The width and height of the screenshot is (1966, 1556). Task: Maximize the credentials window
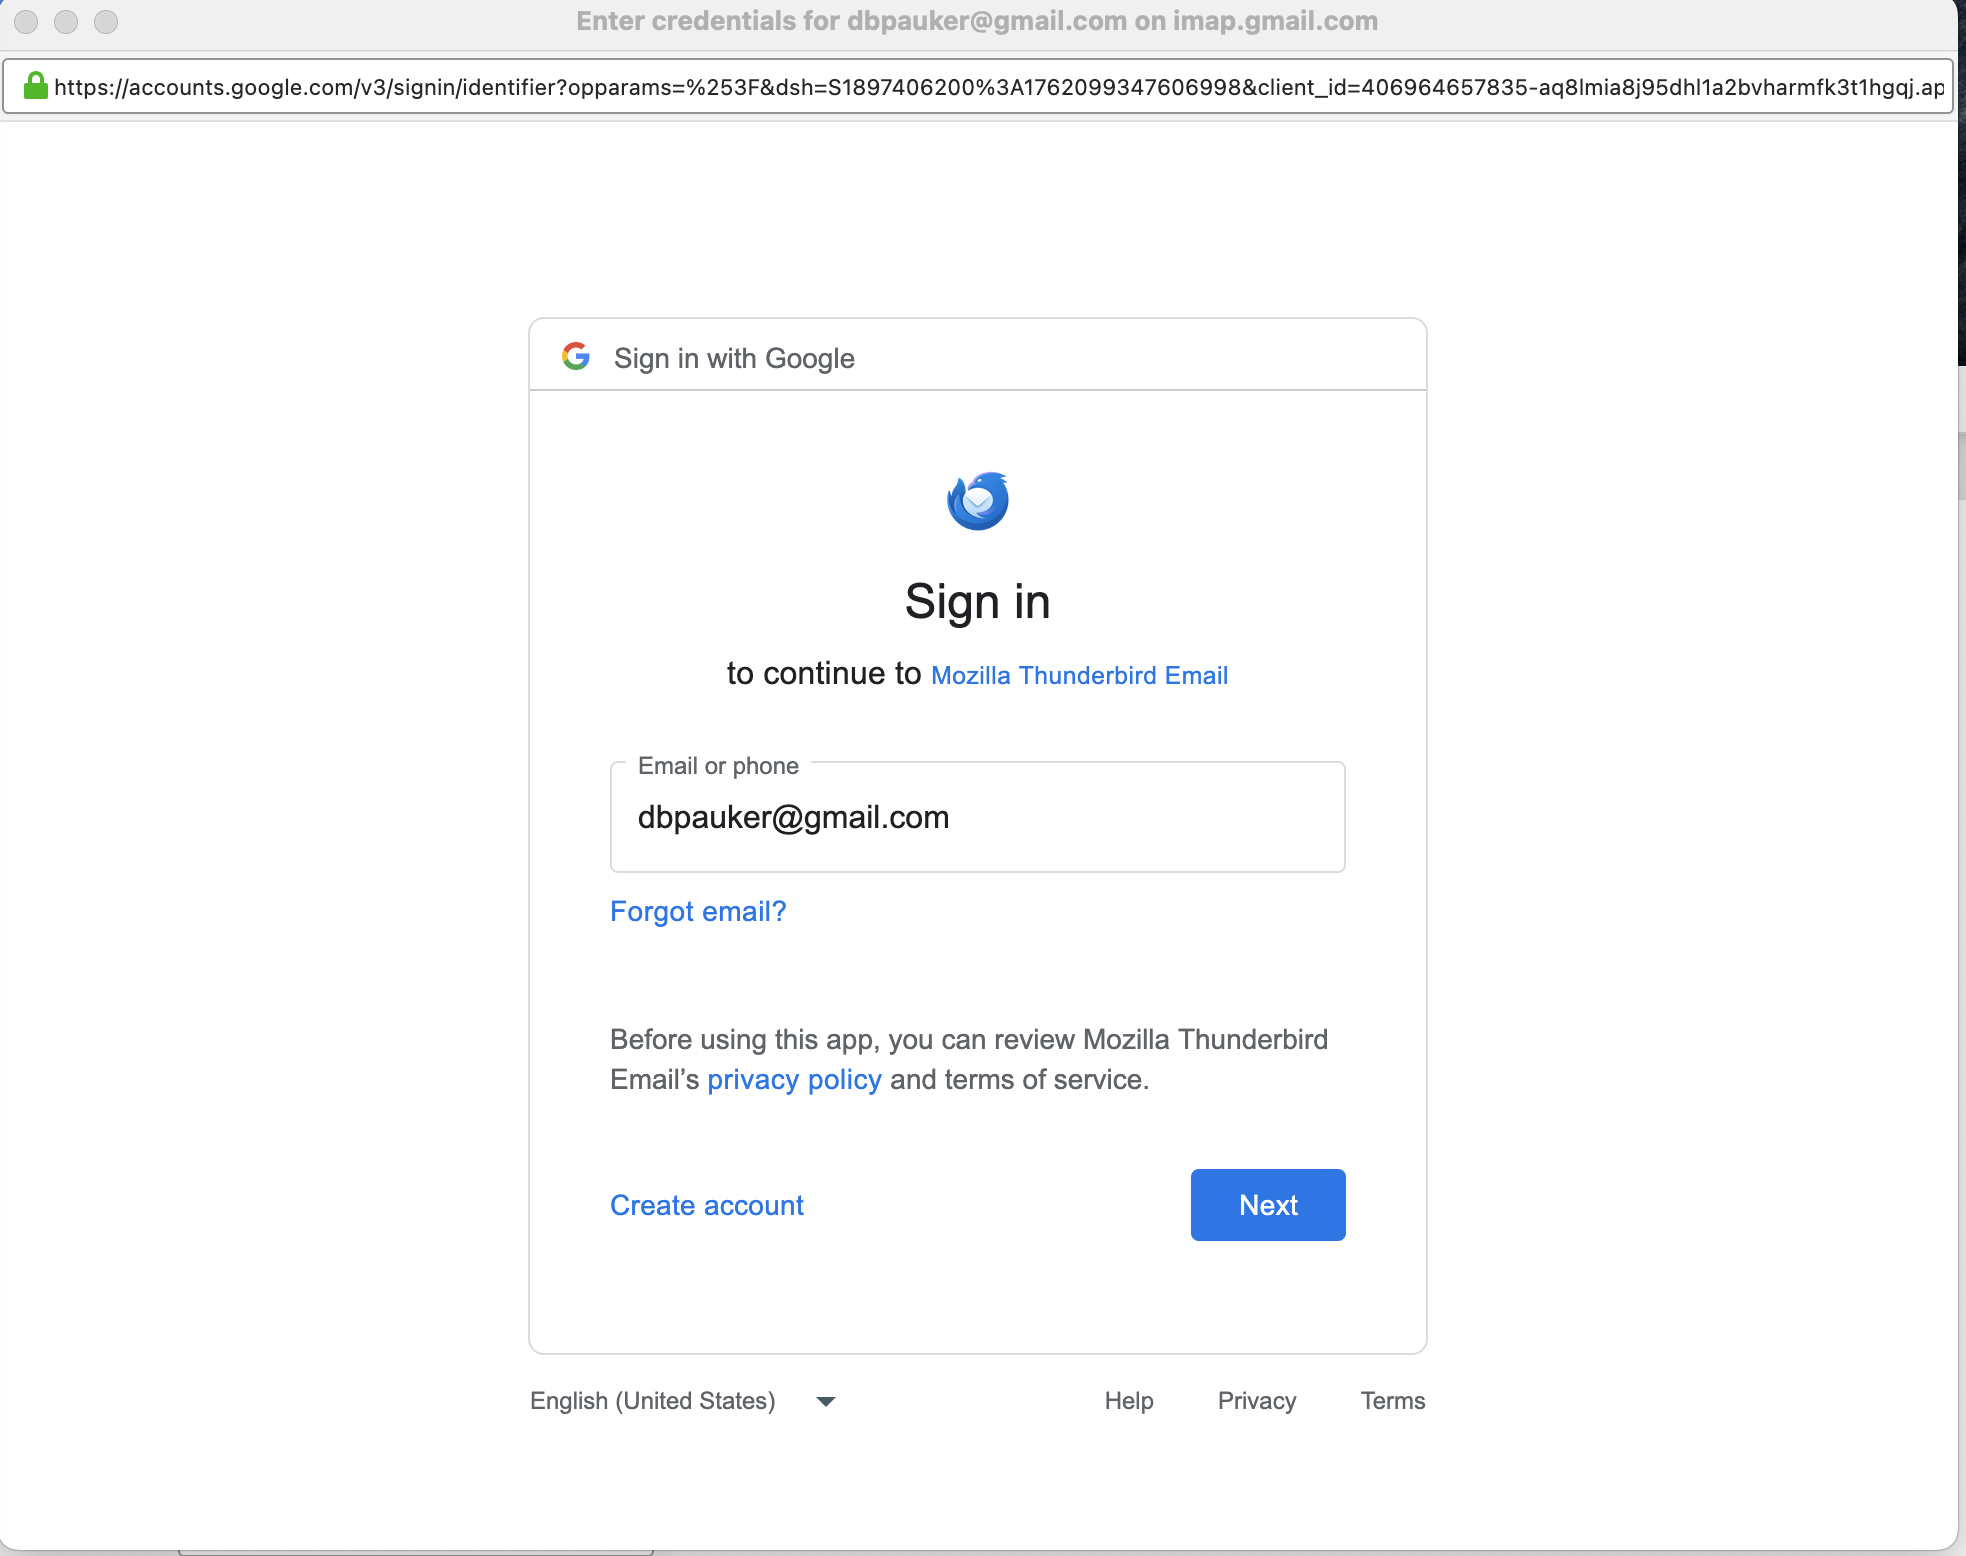(x=106, y=21)
